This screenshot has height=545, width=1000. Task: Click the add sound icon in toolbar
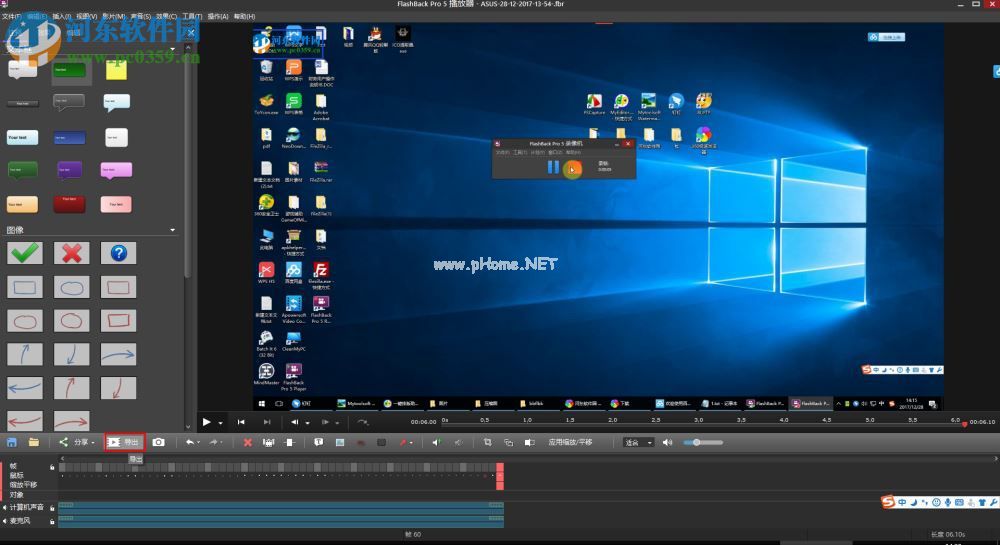pyautogui.click(x=436, y=442)
